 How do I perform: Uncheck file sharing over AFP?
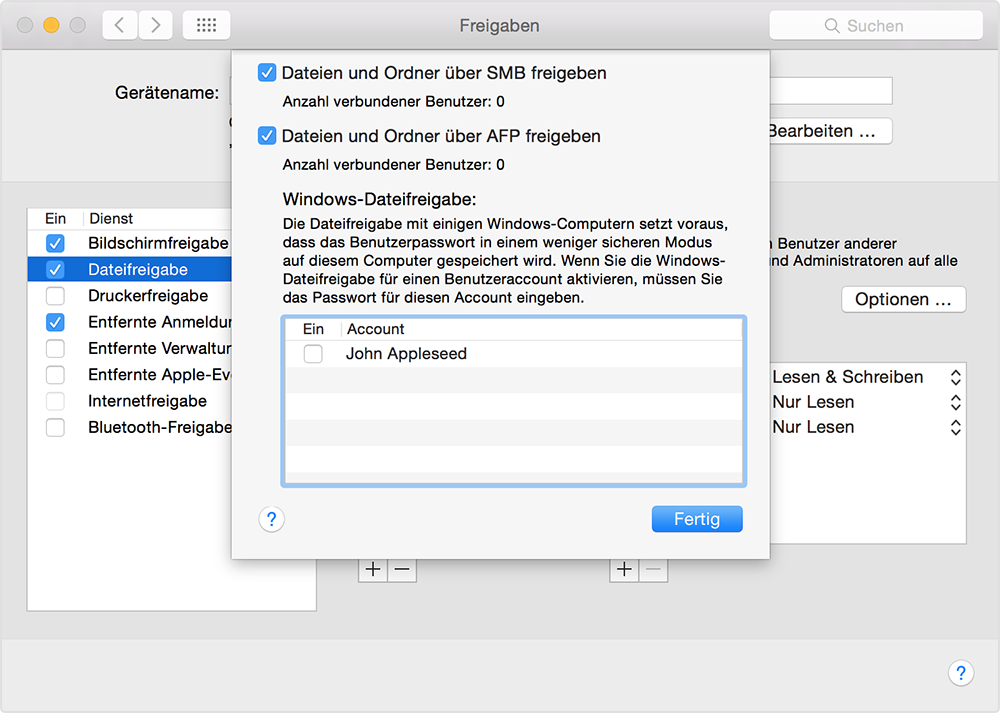[x=267, y=136]
